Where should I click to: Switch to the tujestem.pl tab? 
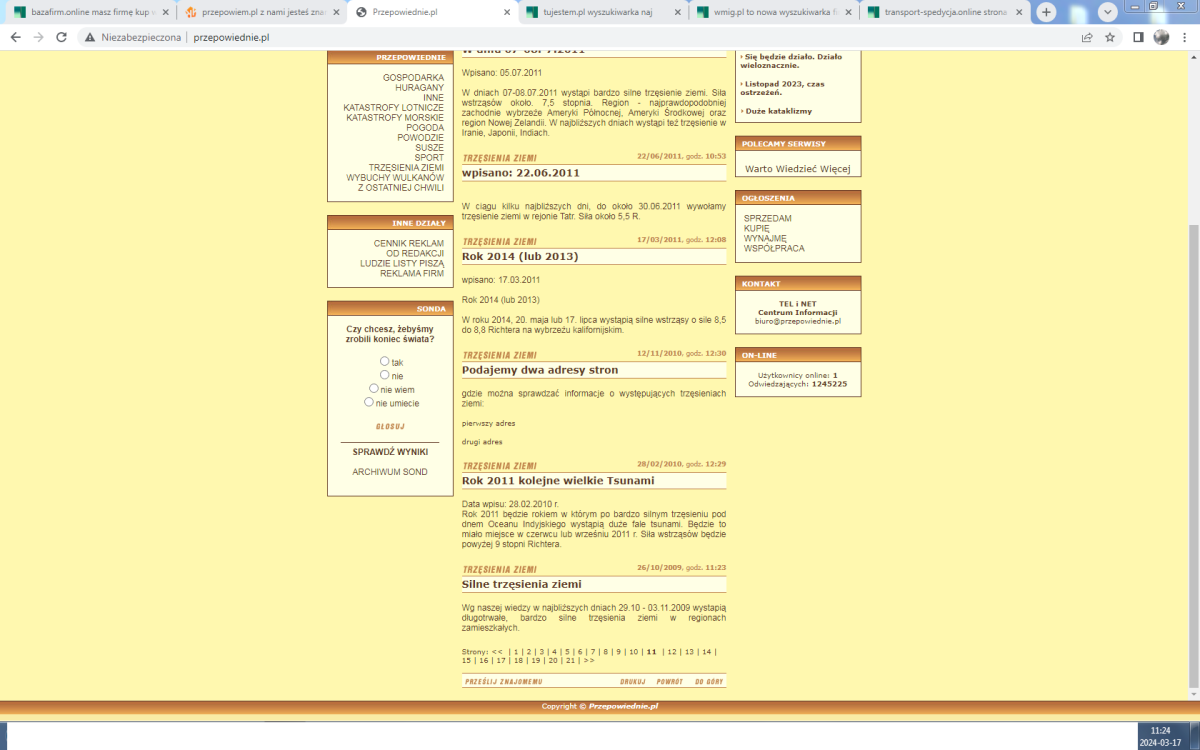pyautogui.click(x=600, y=12)
